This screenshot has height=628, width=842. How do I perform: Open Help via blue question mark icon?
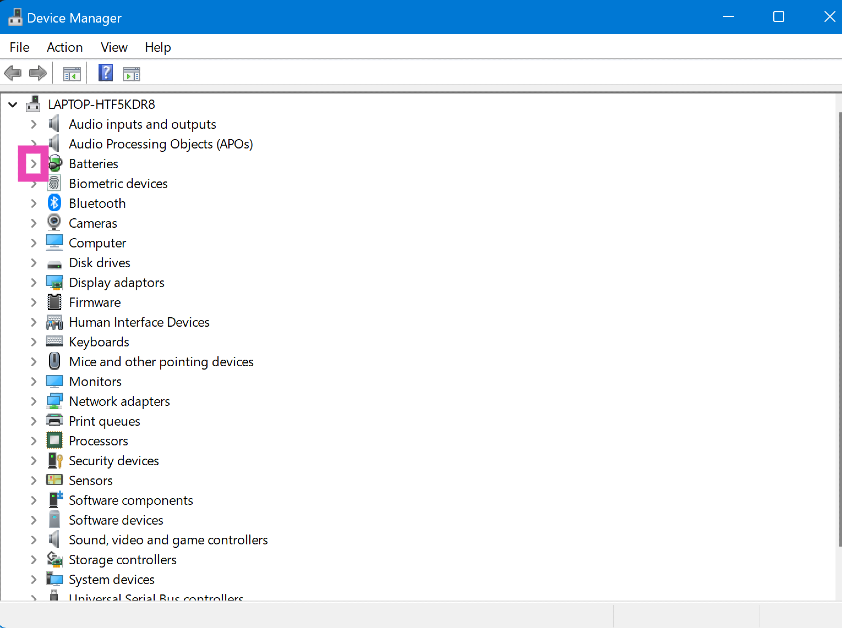pos(105,73)
